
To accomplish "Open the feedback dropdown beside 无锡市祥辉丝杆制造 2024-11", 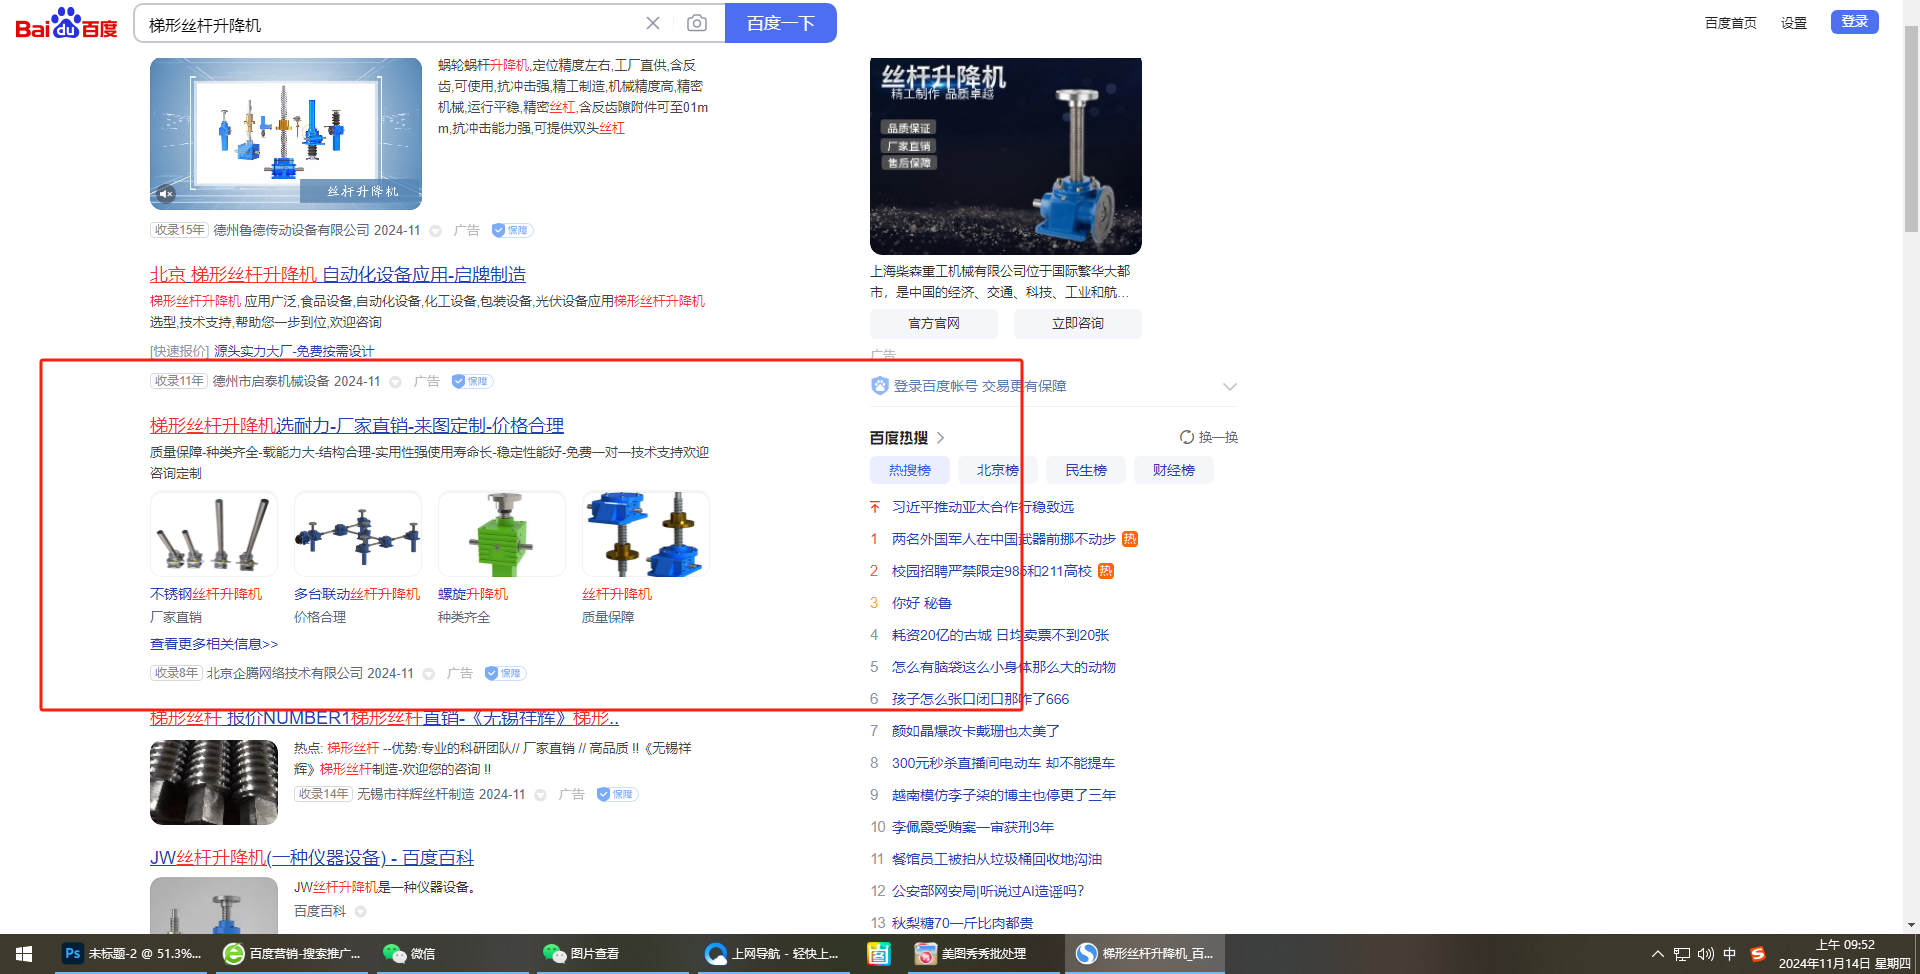I will click(540, 795).
